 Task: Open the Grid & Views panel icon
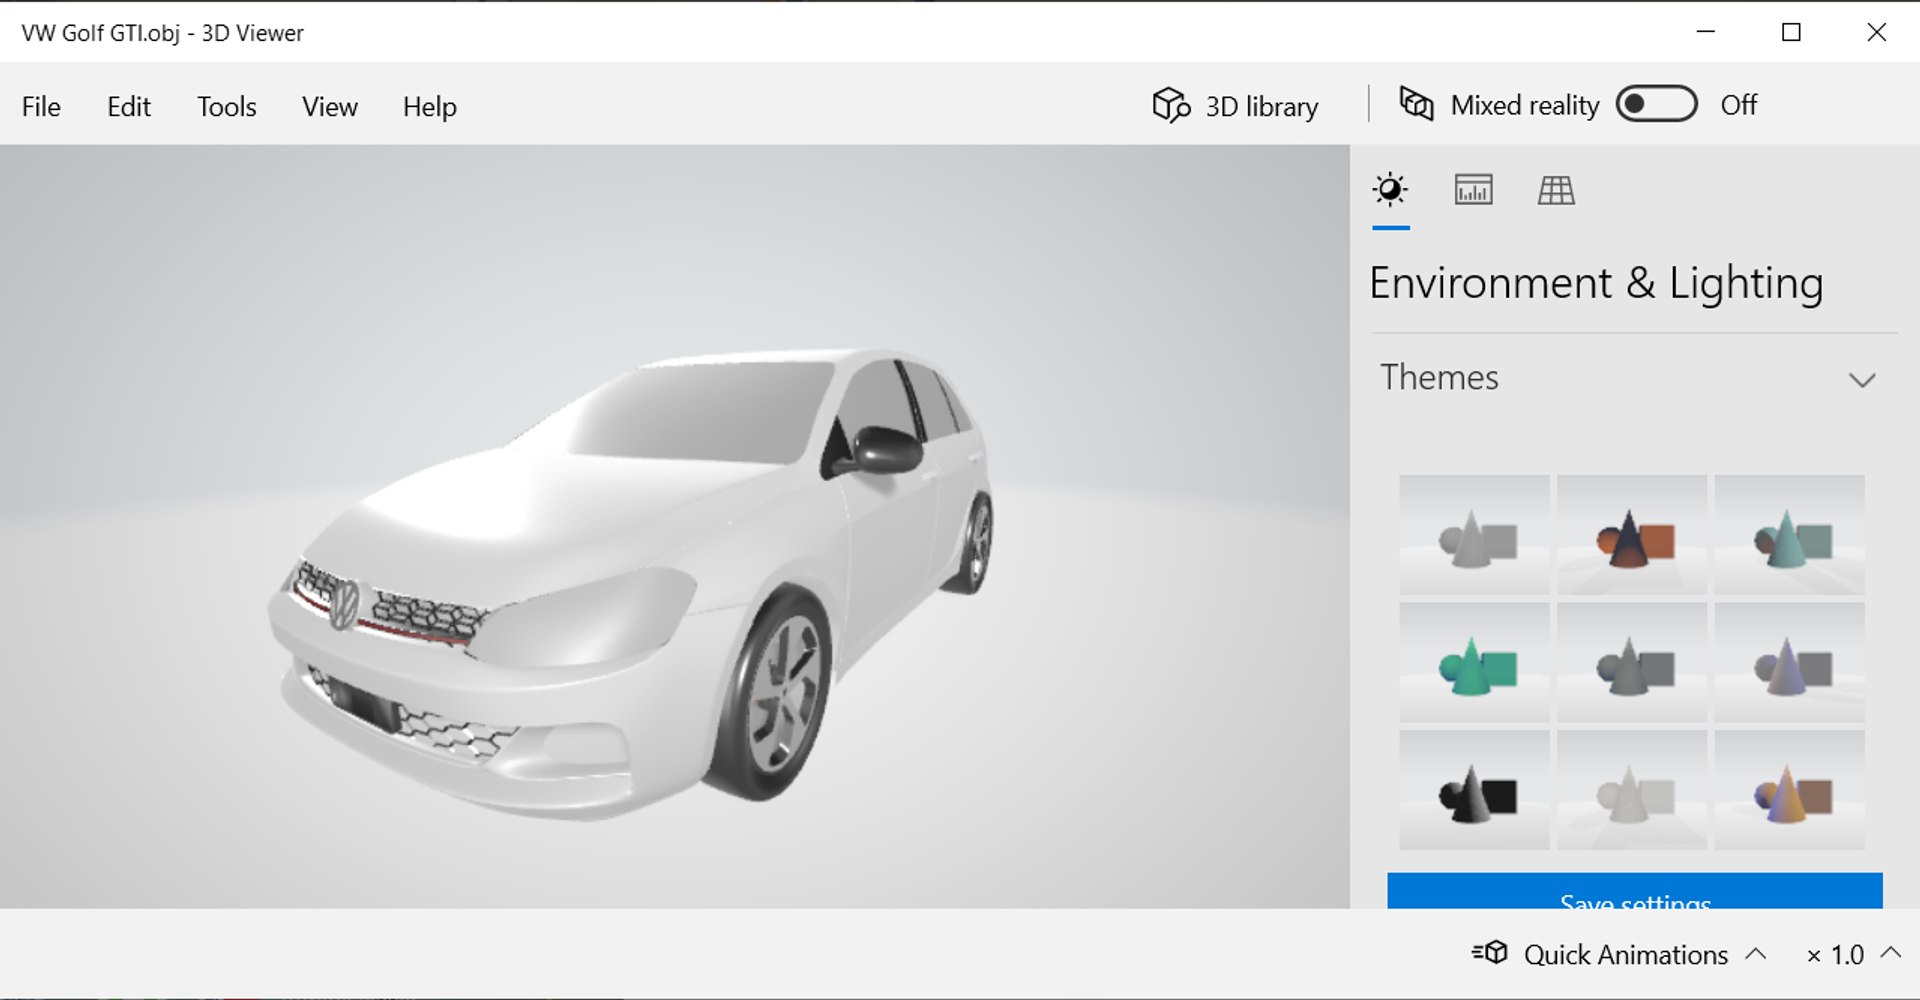point(1556,190)
